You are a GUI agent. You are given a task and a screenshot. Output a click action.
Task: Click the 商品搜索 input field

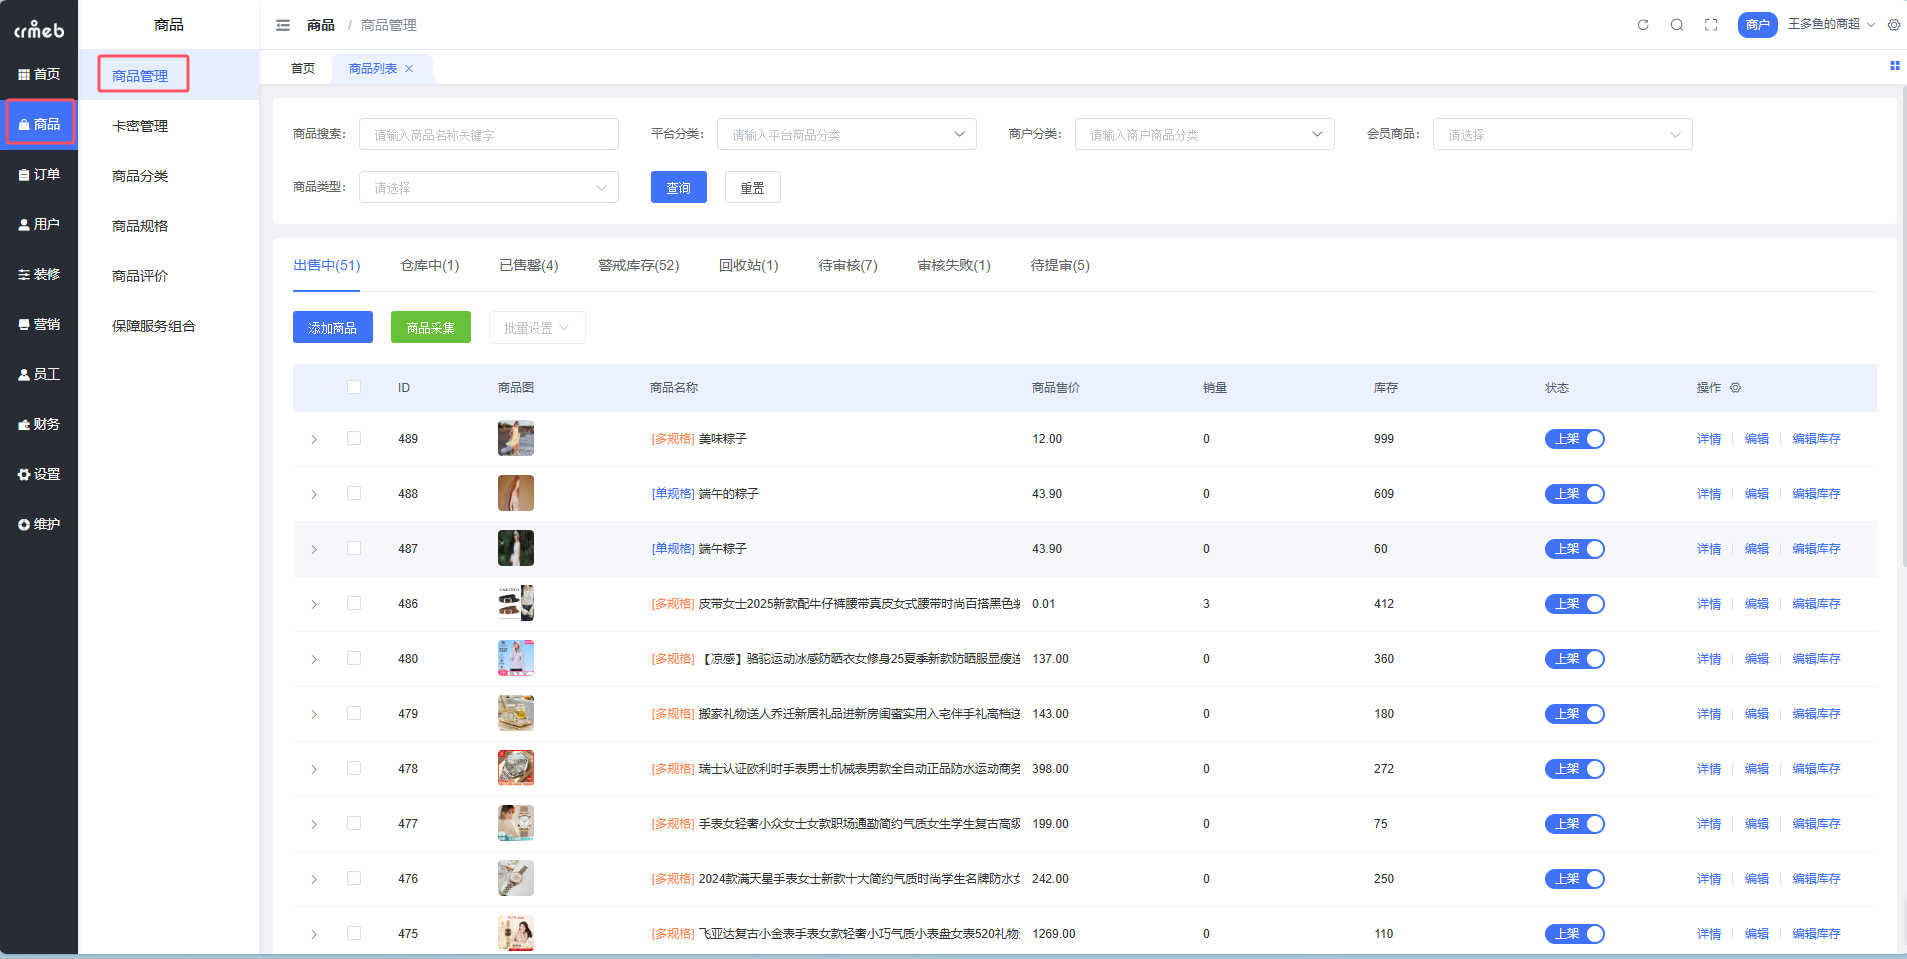488,134
